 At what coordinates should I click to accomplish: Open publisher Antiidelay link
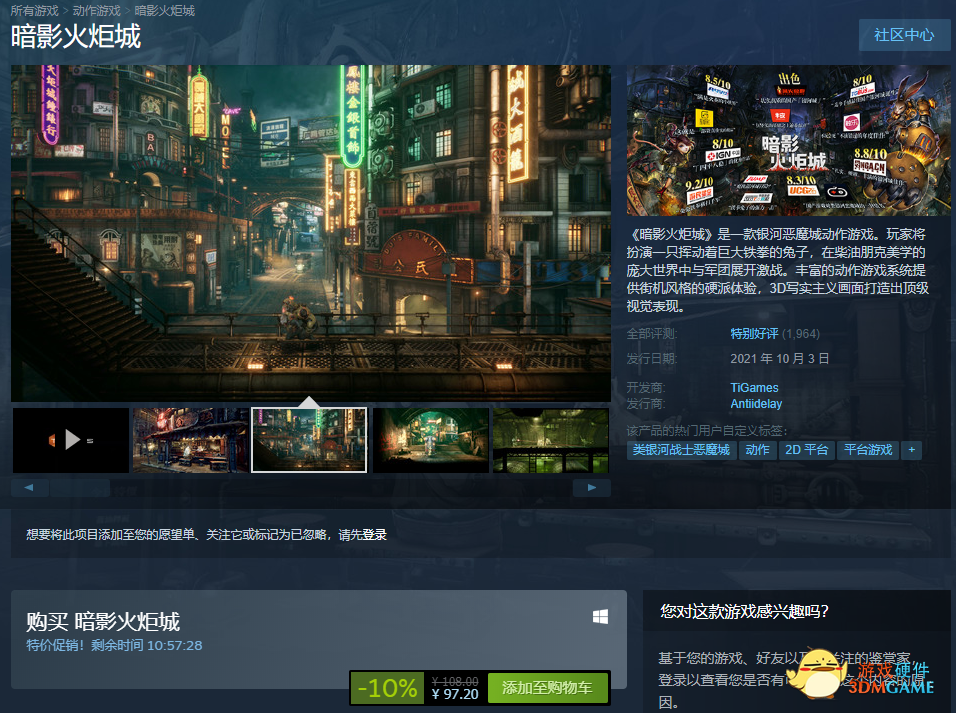coord(756,404)
